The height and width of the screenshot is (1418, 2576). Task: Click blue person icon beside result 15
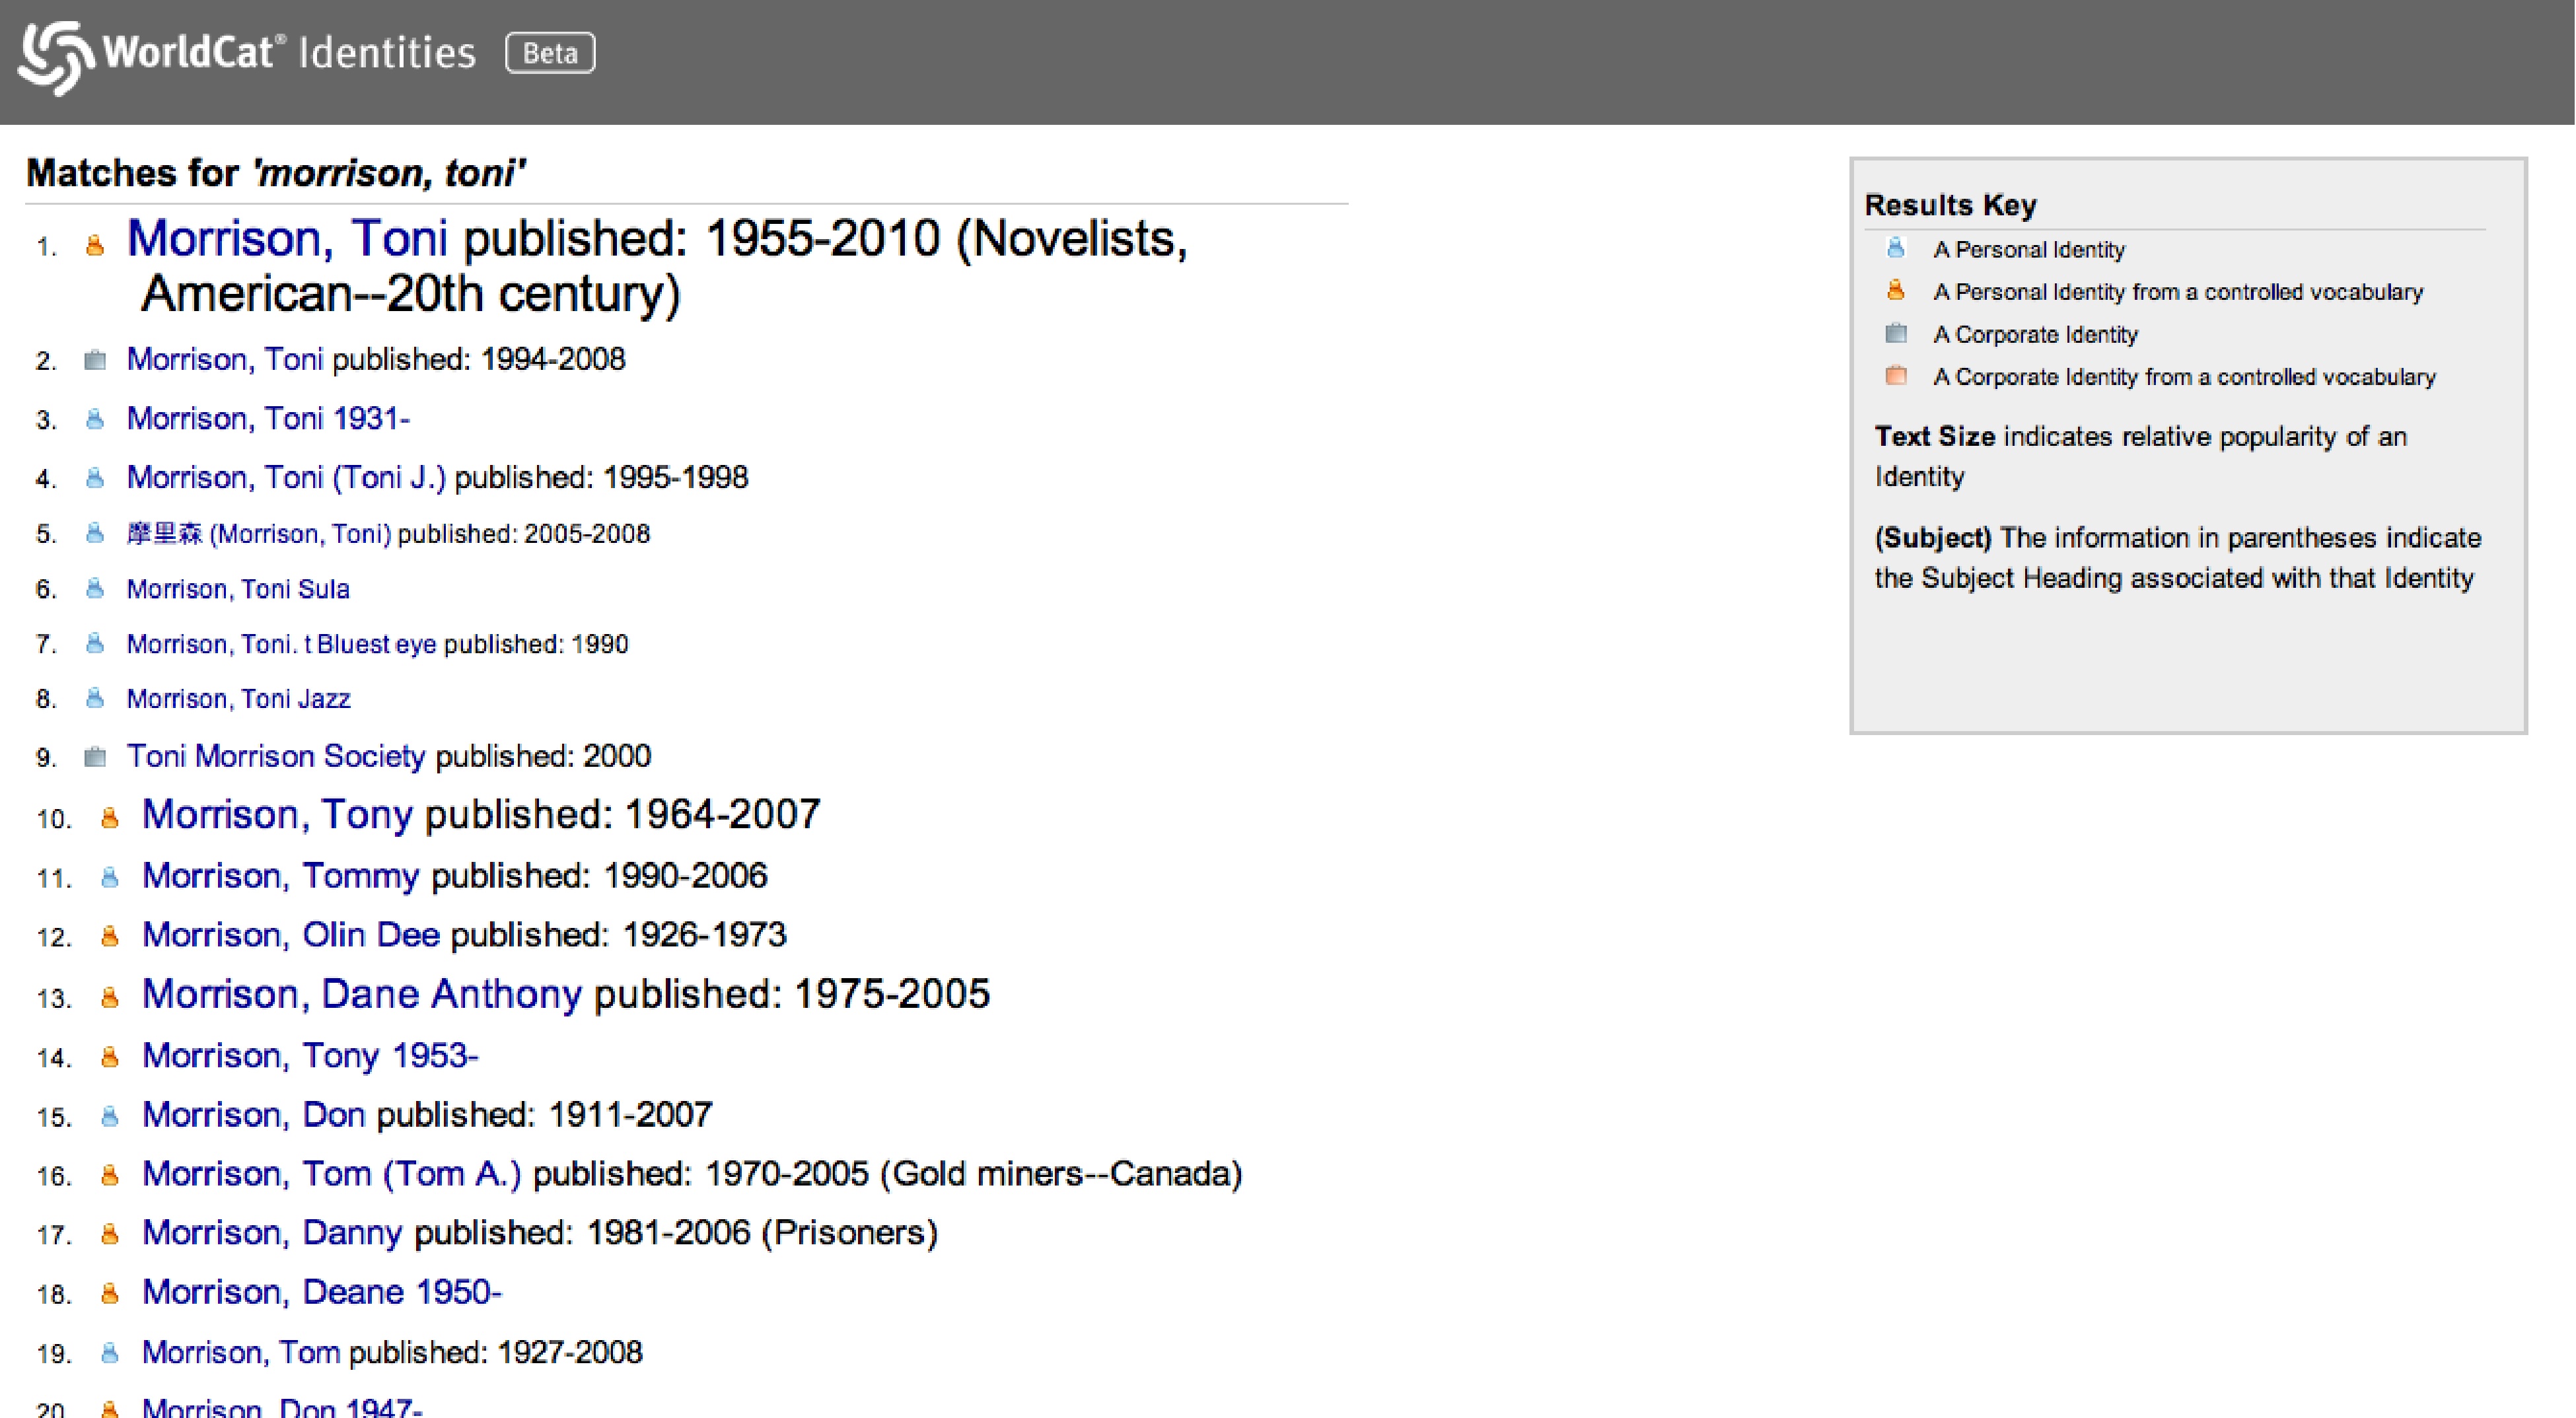click(x=110, y=1116)
